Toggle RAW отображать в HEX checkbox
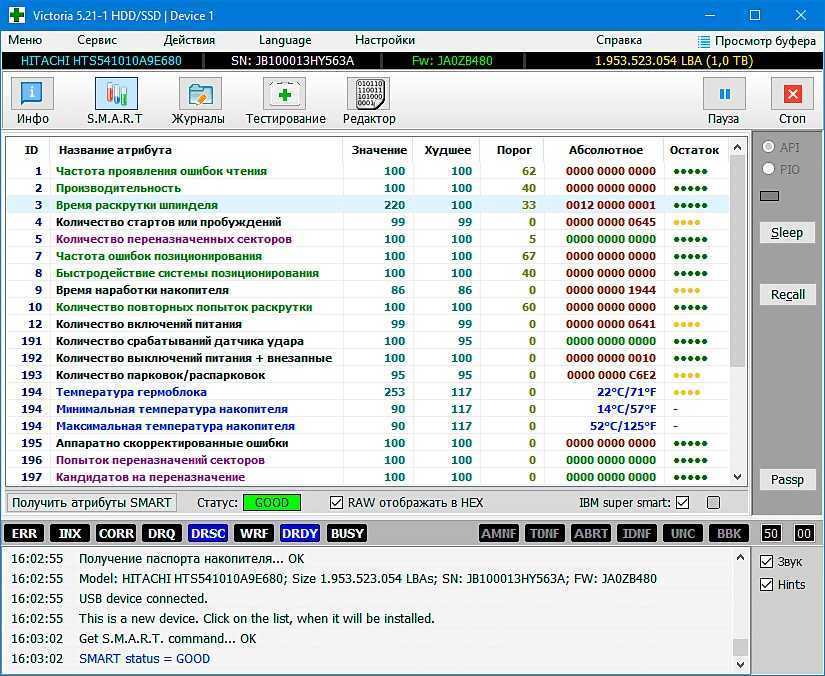The width and height of the screenshot is (825, 676). point(336,502)
